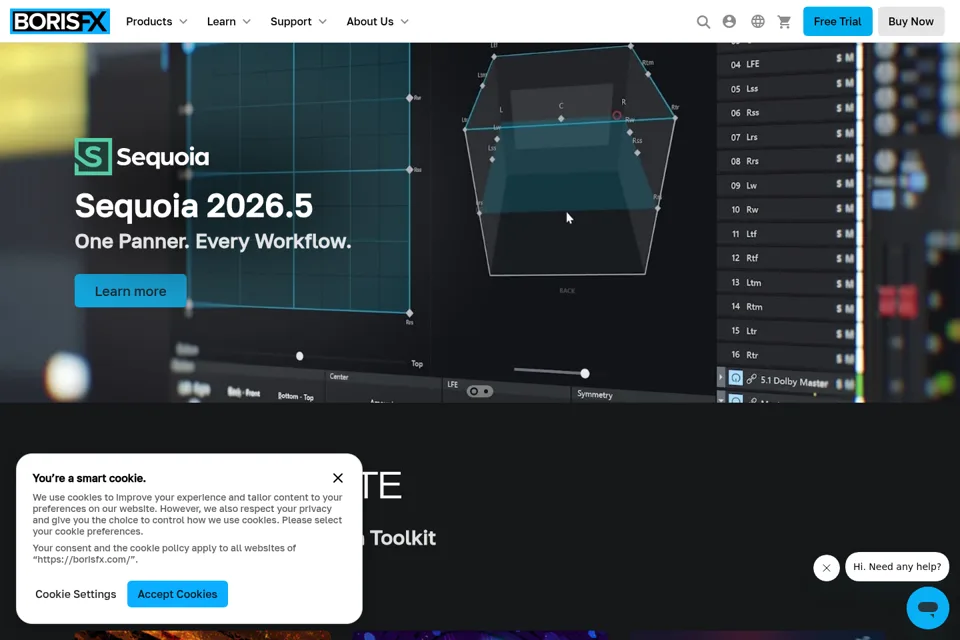Click the 'Hi. Need any help?' message
Viewport: 960px width, 640px height.
897,567
